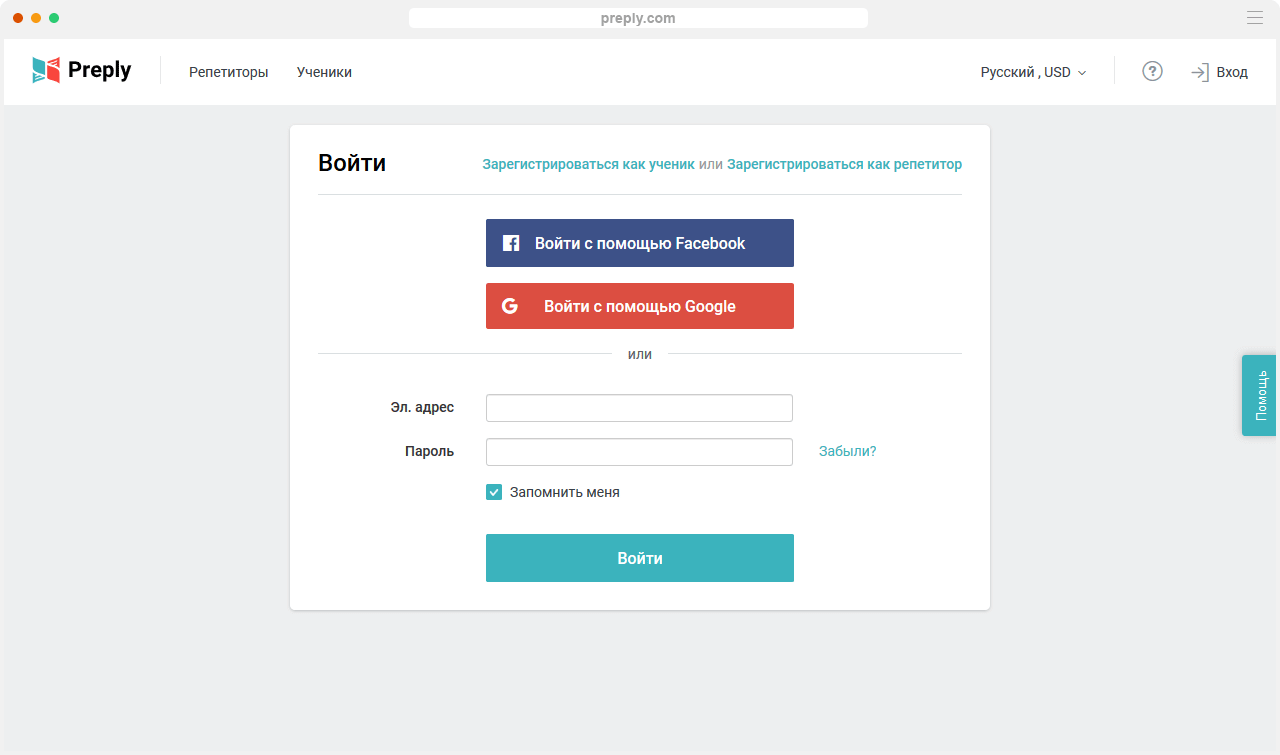Focus the Эл. адрес input field
Screen dimensions: 1280x755
639,408
